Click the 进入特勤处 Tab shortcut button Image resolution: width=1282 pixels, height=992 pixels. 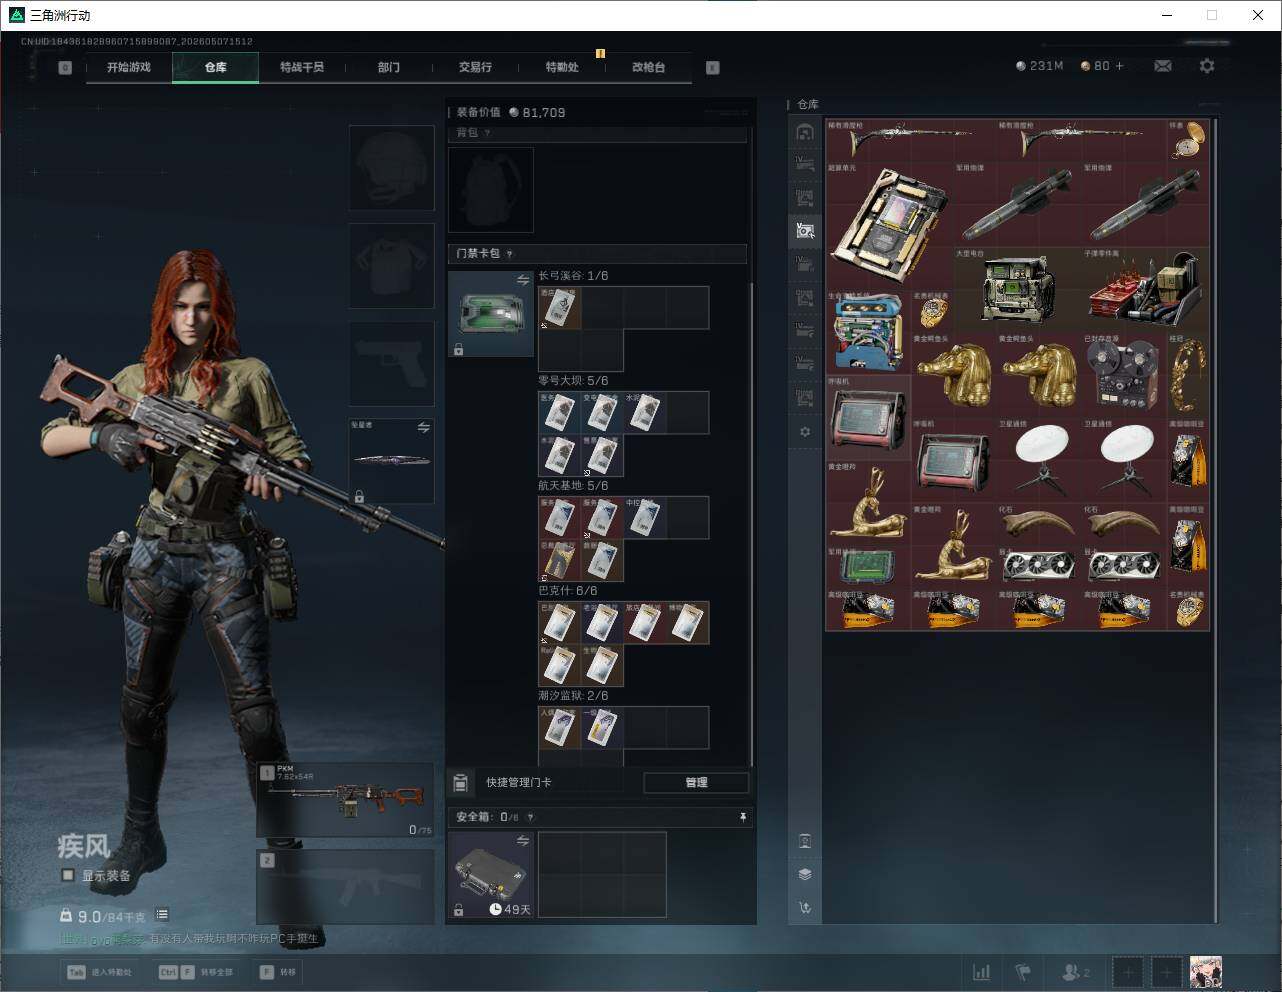99,972
